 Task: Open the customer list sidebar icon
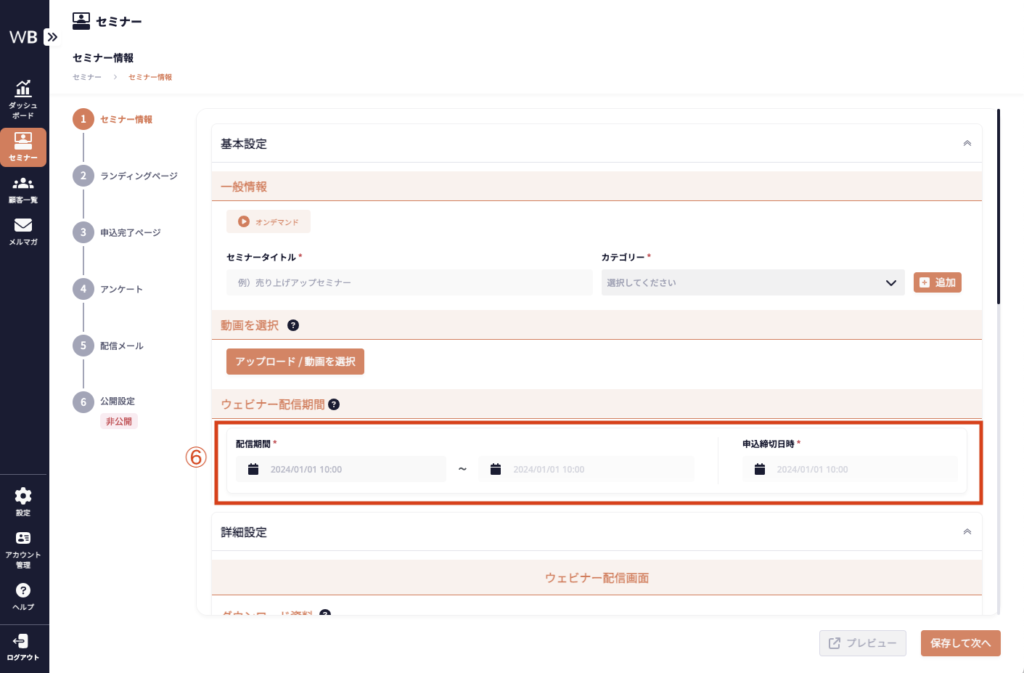coord(23,189)
